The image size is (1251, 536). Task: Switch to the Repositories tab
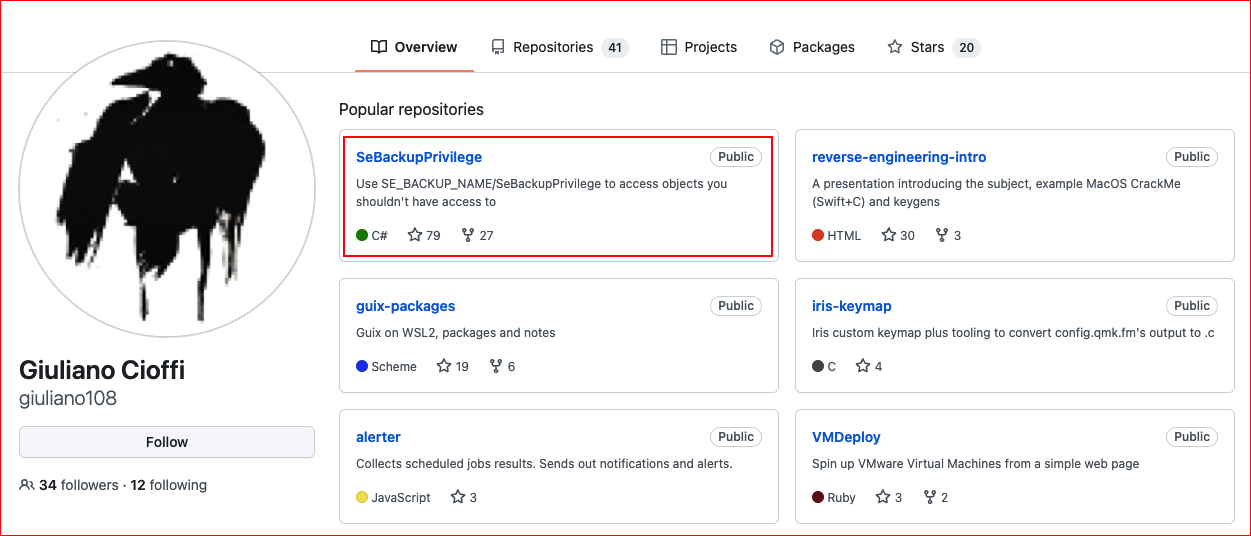(x=559, y=47)
